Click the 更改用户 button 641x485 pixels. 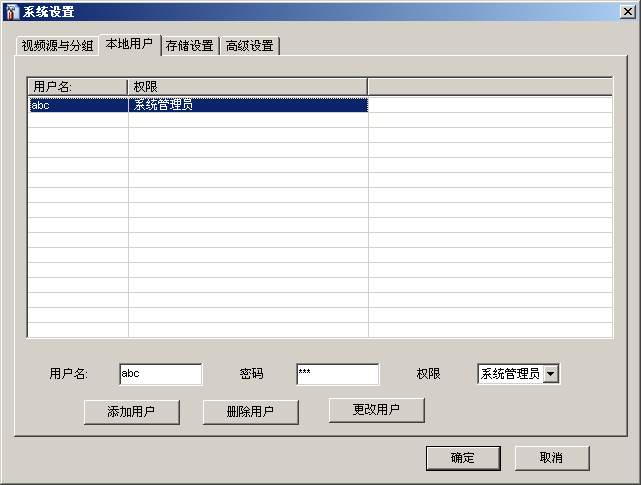[377, 410]
